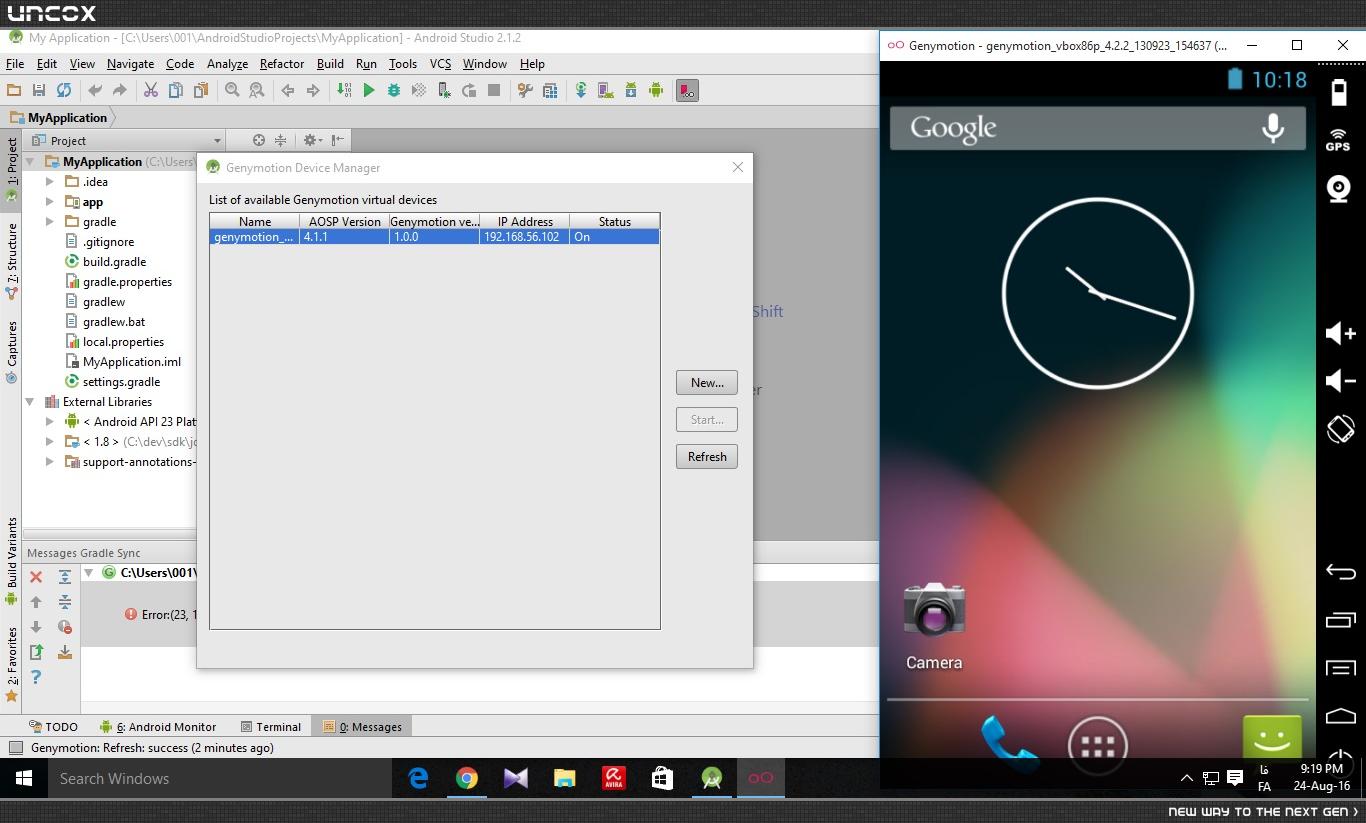This screenshot has height=823, width=1366.
Task: Click the Cut scissors icon
Action: [151, 90]
